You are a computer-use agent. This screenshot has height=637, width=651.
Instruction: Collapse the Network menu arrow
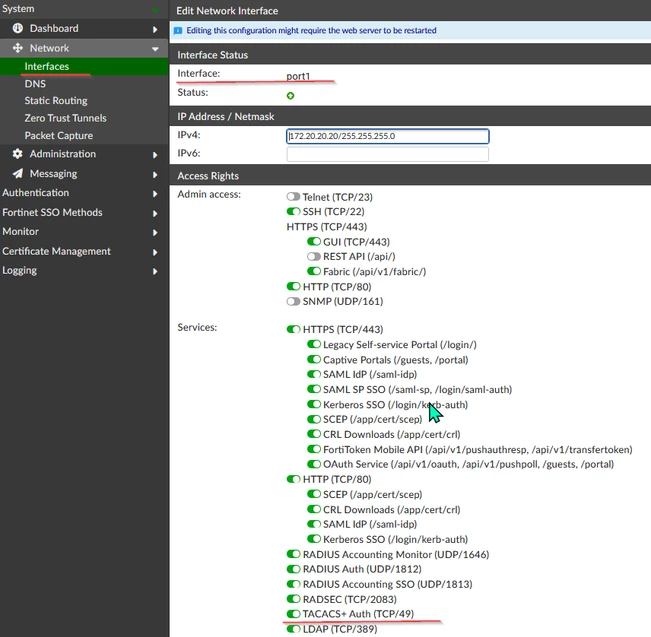point(155,49)
